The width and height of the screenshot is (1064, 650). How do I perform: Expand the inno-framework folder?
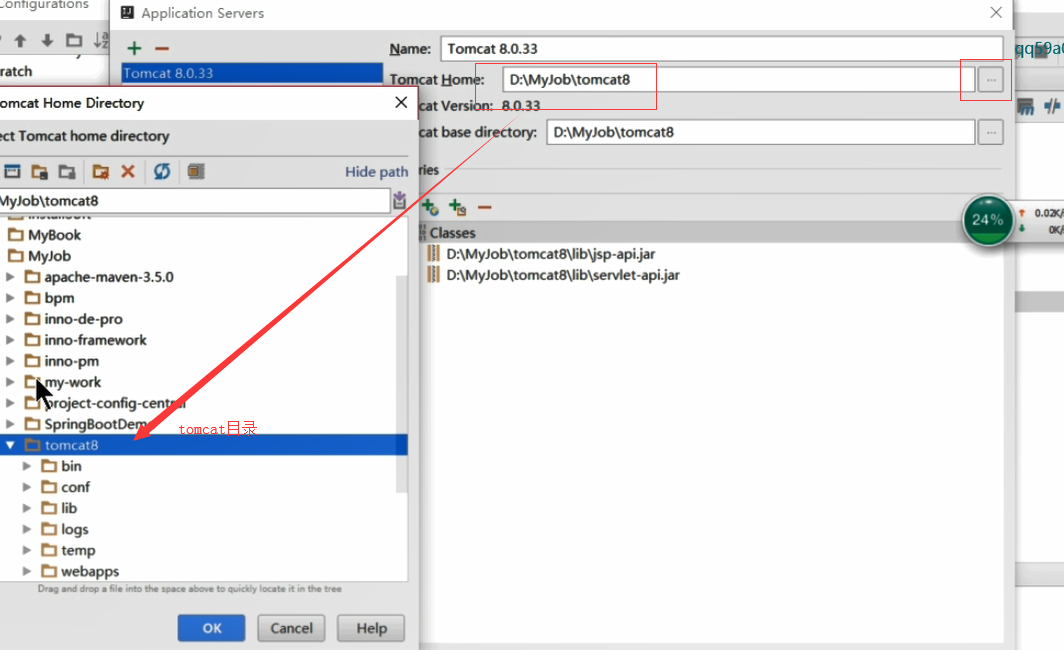point(10,340)
